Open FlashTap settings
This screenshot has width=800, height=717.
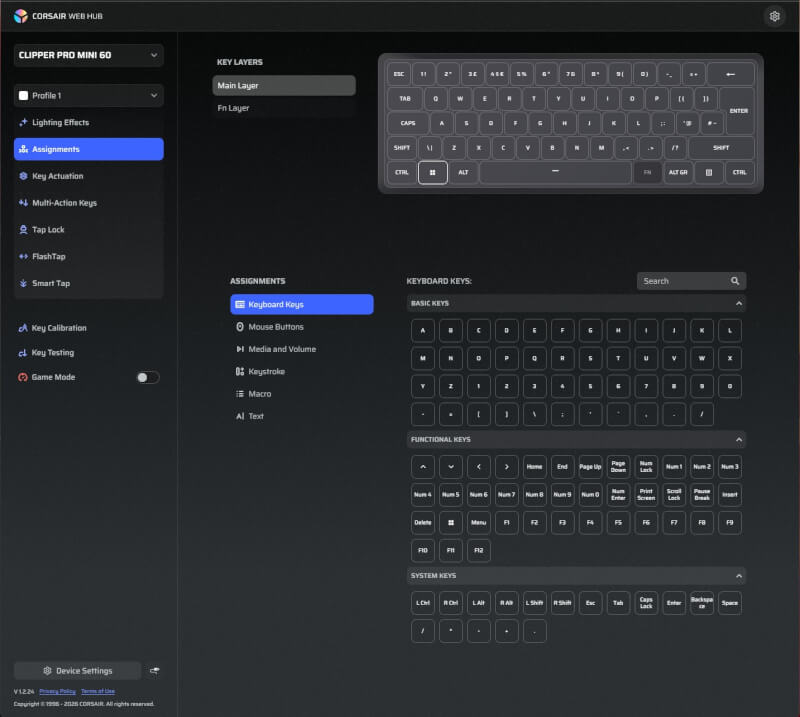coord(89,256)
